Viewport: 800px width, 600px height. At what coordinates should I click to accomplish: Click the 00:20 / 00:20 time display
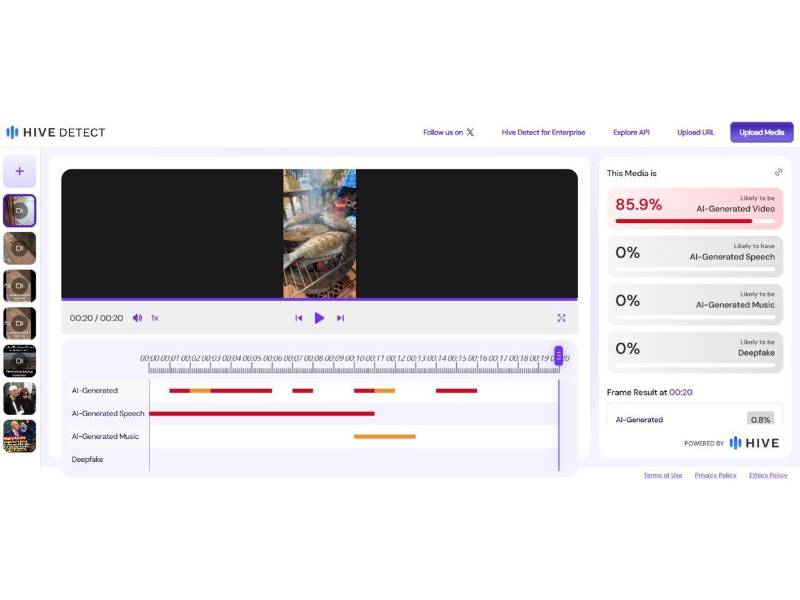click(96, 318)
